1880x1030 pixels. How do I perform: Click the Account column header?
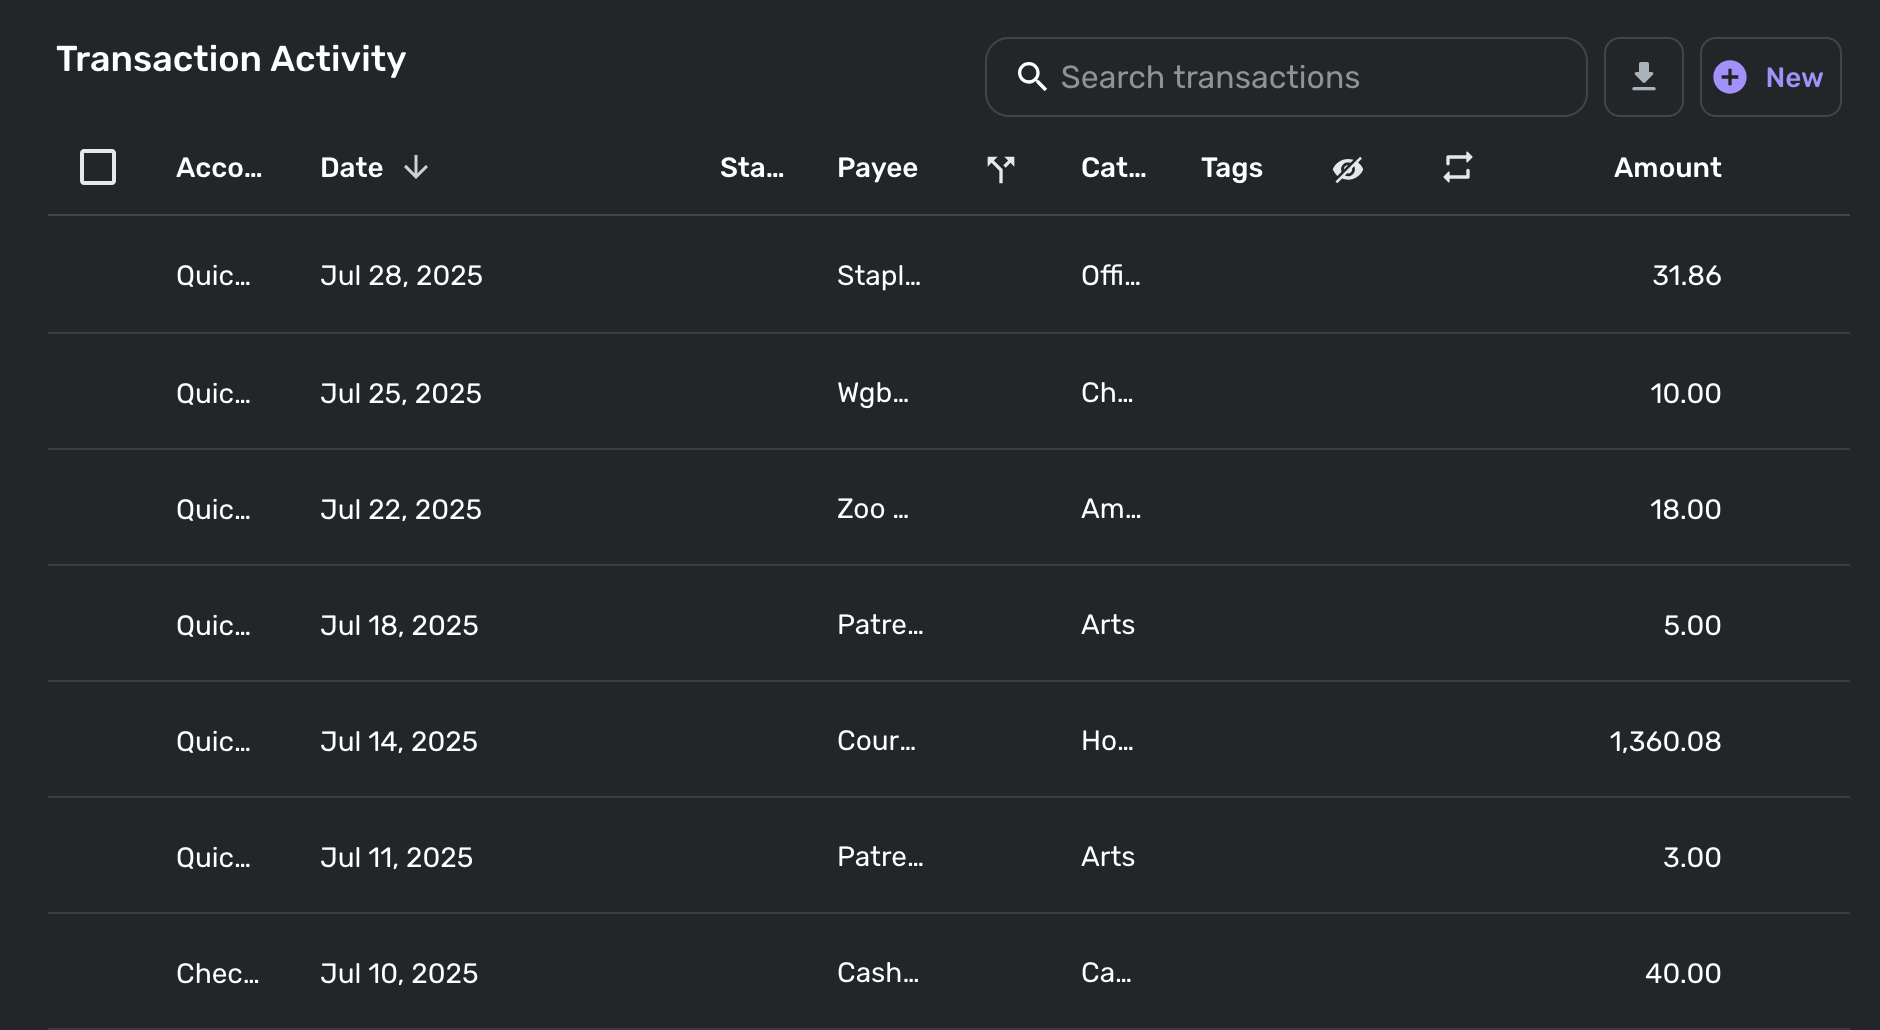pos(219,167)
